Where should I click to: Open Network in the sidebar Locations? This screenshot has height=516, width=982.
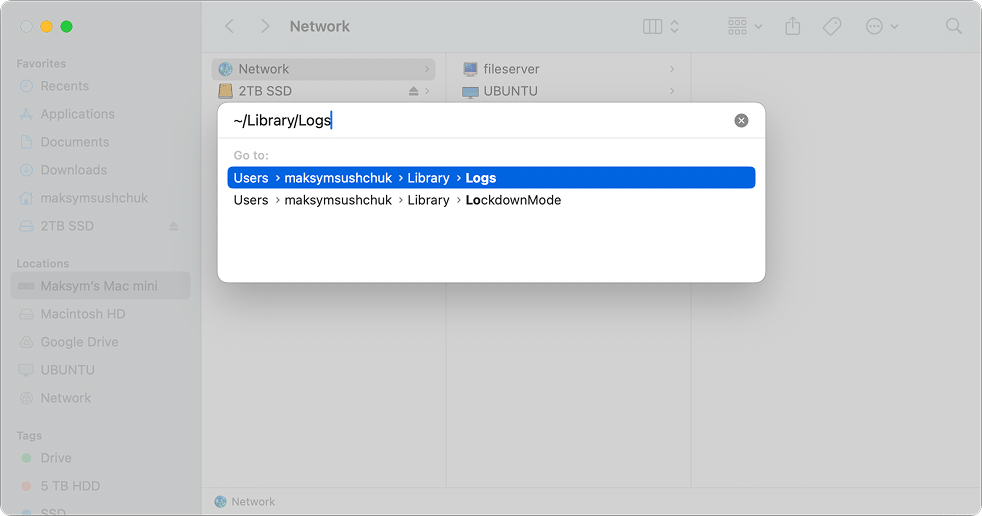tap(66, 398)
